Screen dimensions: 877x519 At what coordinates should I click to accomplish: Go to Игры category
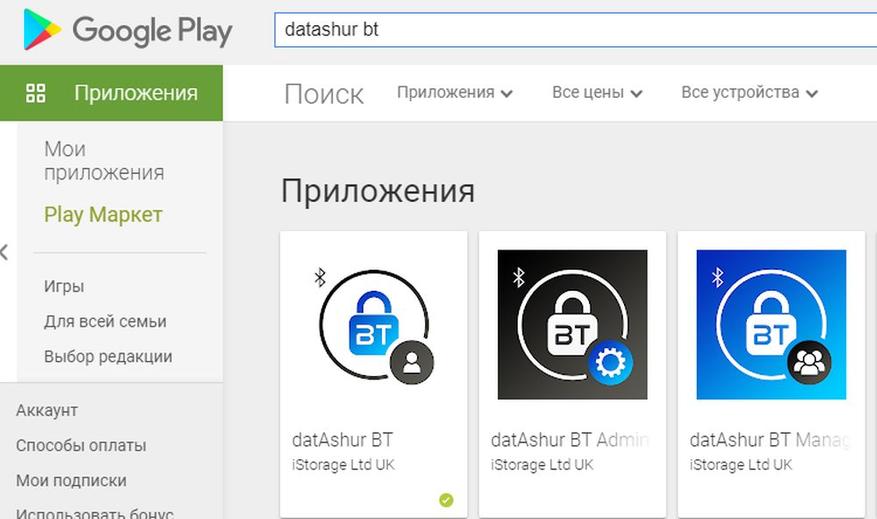[x=64, y=286]
